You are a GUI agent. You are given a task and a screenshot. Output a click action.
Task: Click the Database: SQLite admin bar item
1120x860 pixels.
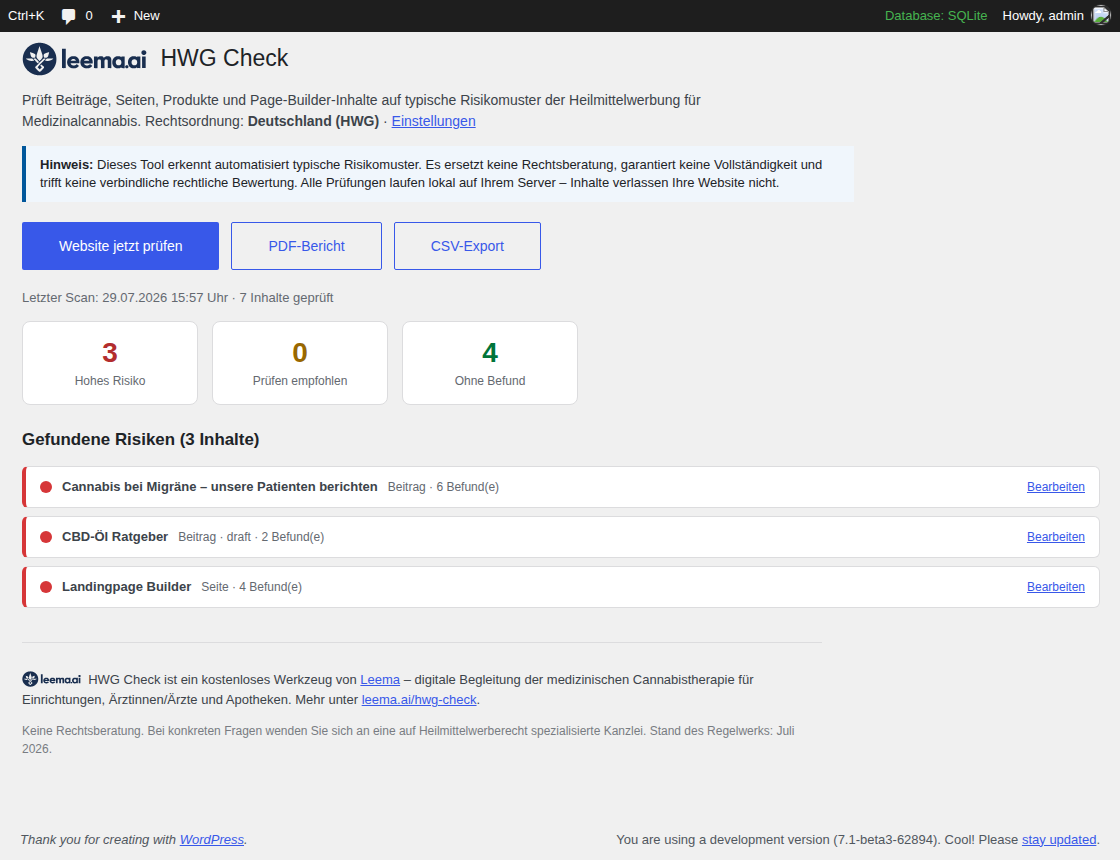click(x=936, y=16)
